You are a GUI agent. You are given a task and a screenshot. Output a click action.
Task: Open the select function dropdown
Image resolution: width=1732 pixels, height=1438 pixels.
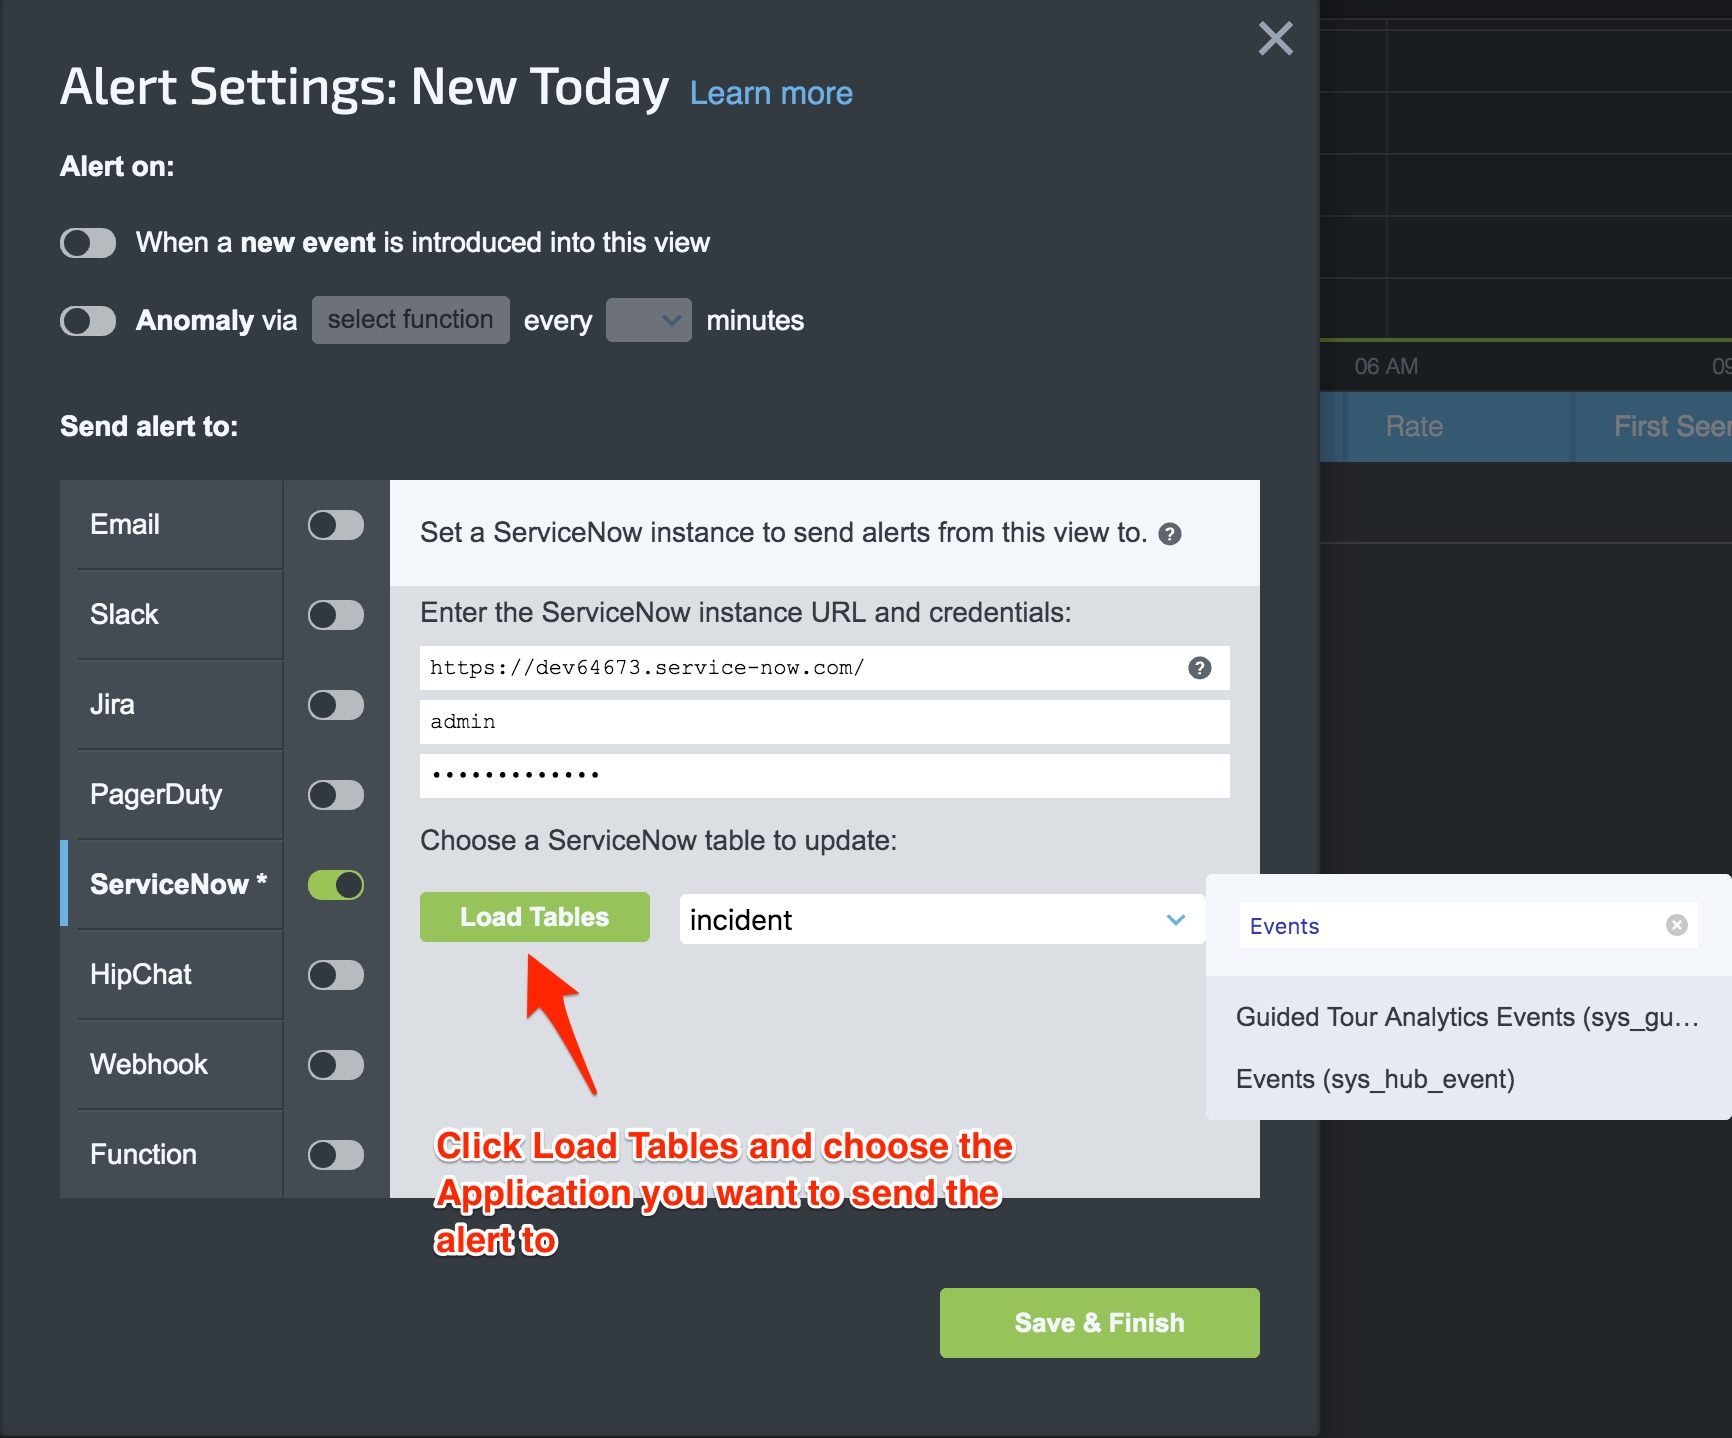pyautogui.click(x=410, y=320)
